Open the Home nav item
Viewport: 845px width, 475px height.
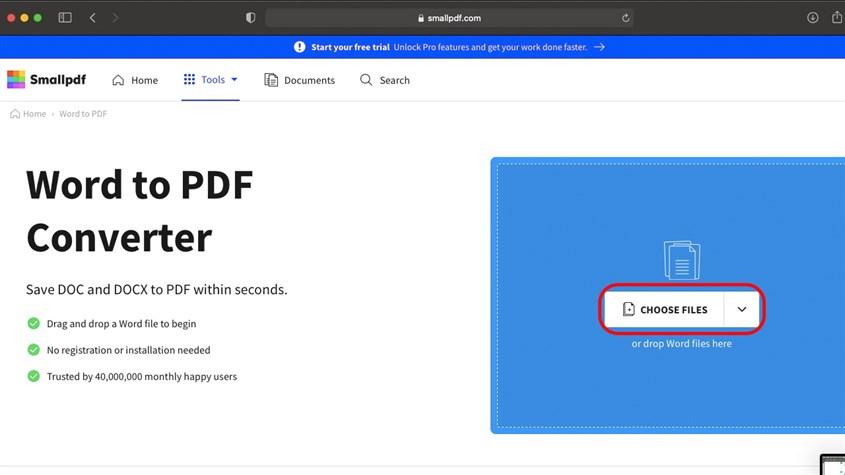pos(135,80)
